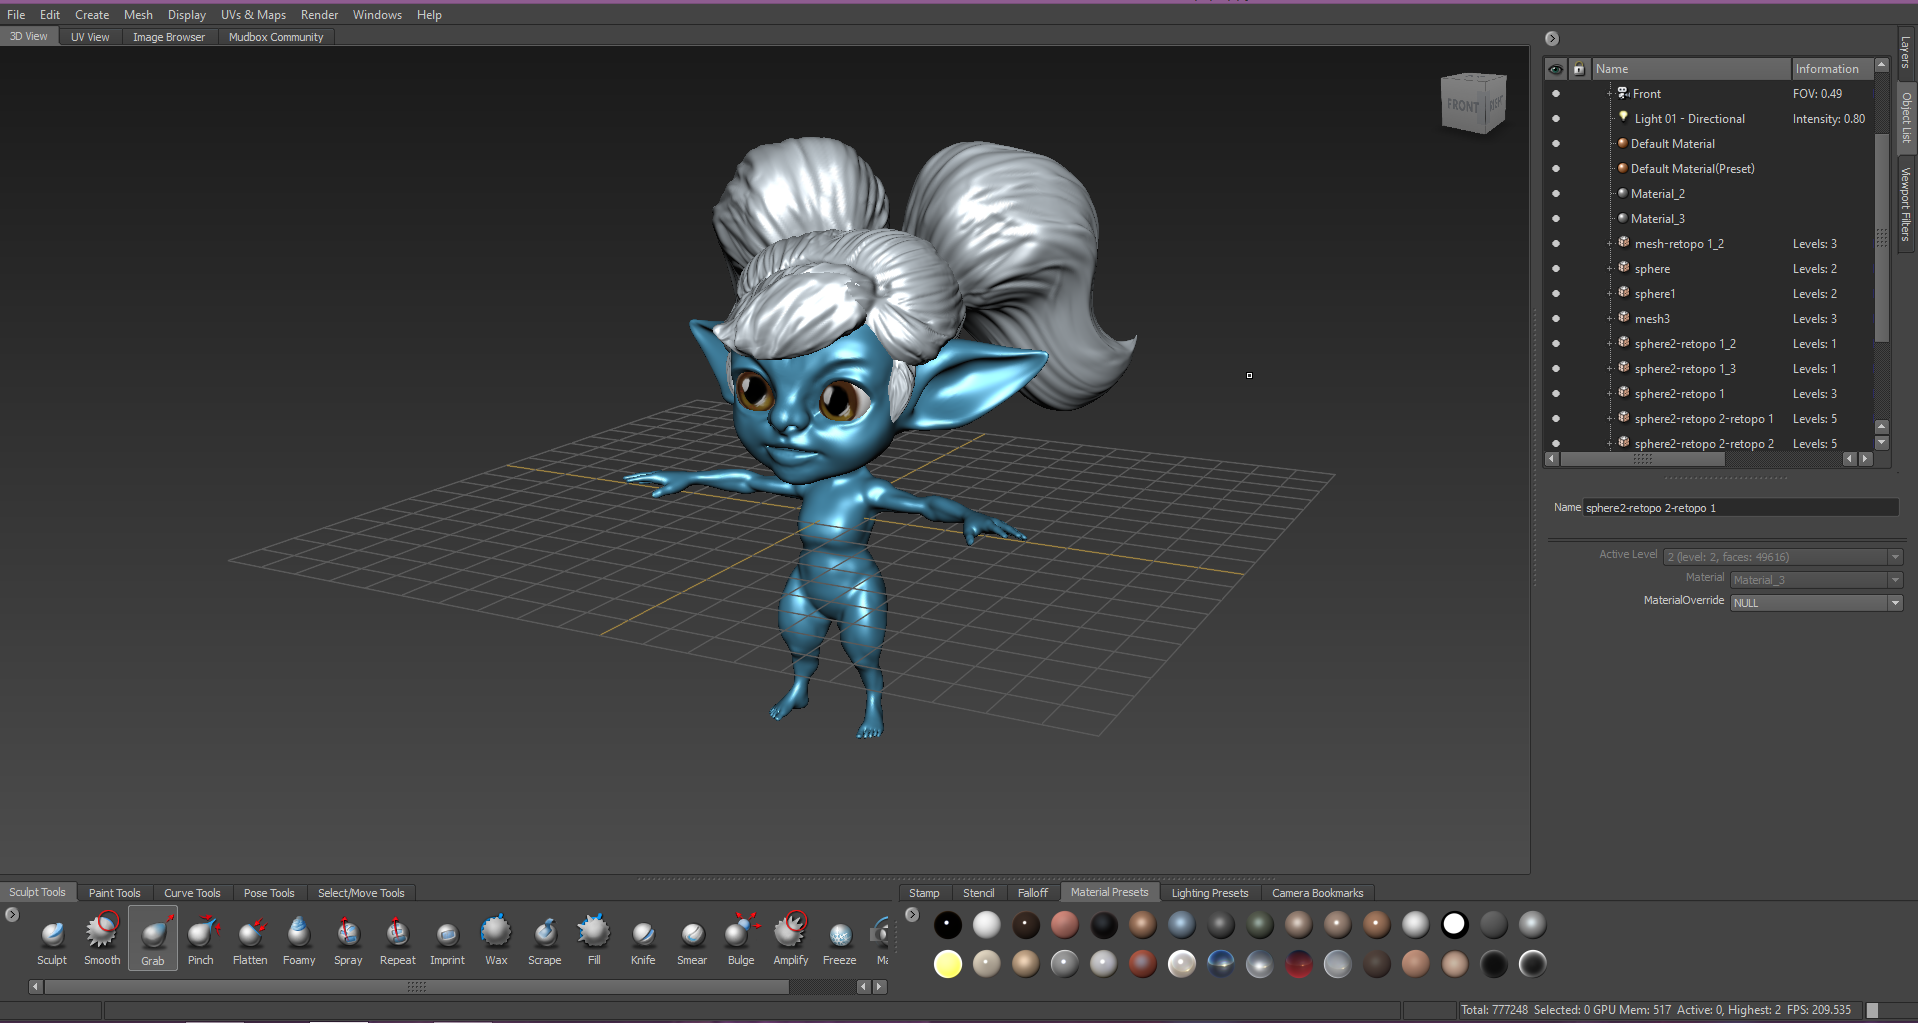Viewport: 1918px width, 1023px height.
Task: Select the Repeat tool
Action: [x=397, y=940]
